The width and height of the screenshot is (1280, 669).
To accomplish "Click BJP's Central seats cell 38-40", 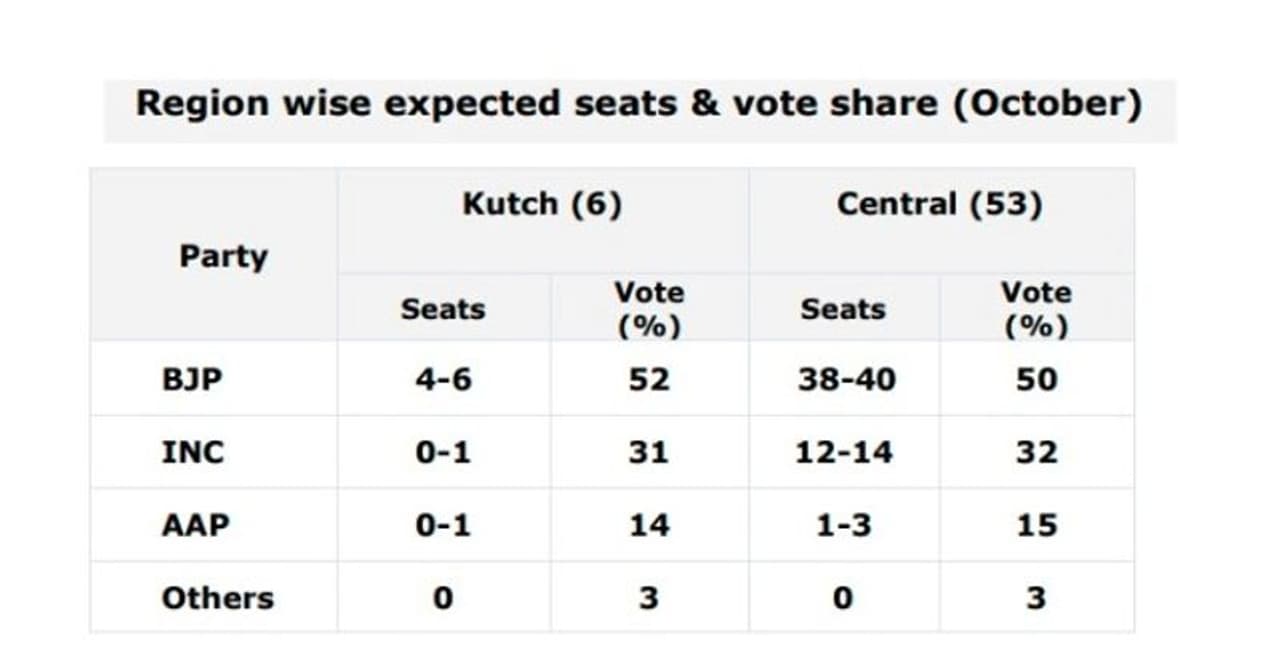I will click(847, 380).
